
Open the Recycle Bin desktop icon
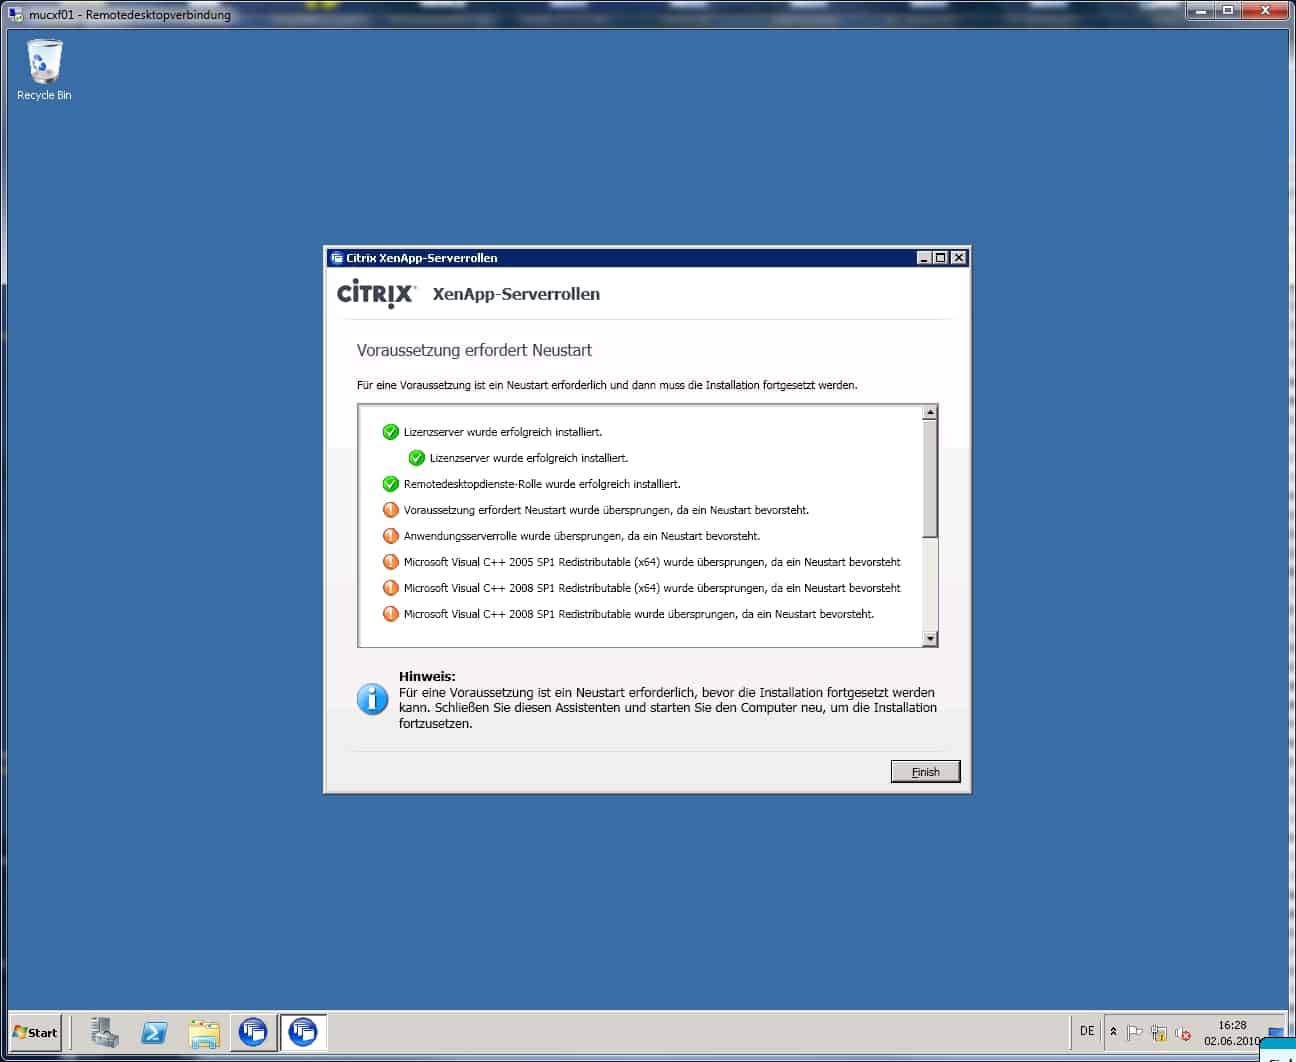44,70
